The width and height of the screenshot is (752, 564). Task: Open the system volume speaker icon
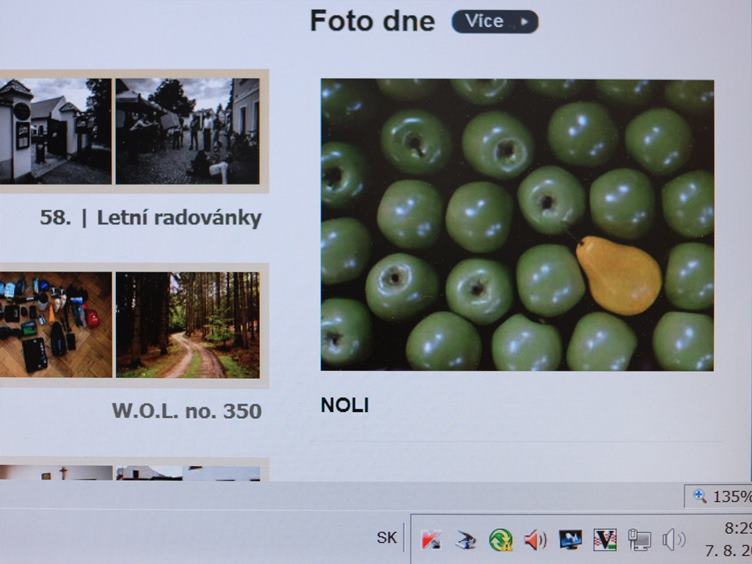[x=674, y=540]
